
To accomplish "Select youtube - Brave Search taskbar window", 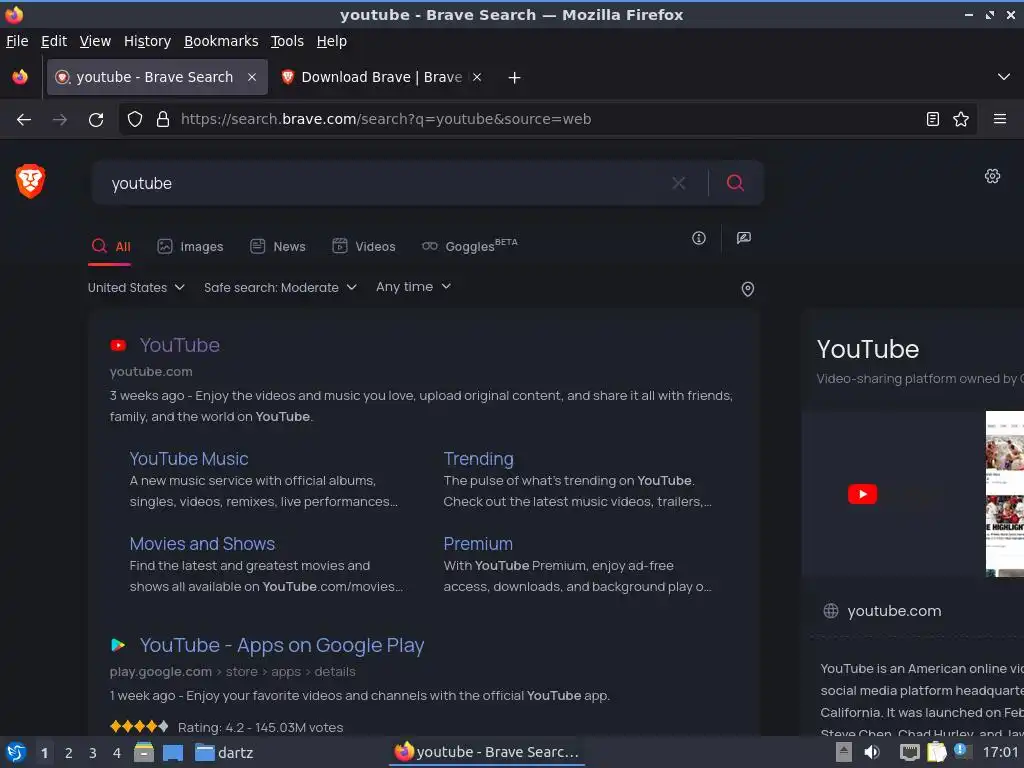I will click(487, 752).
